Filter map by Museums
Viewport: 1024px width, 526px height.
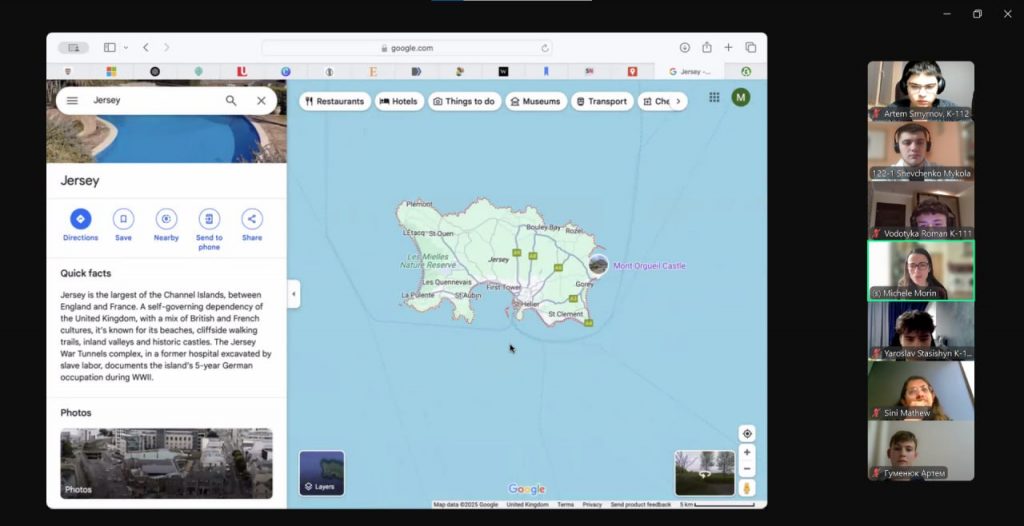pos(535,101)
